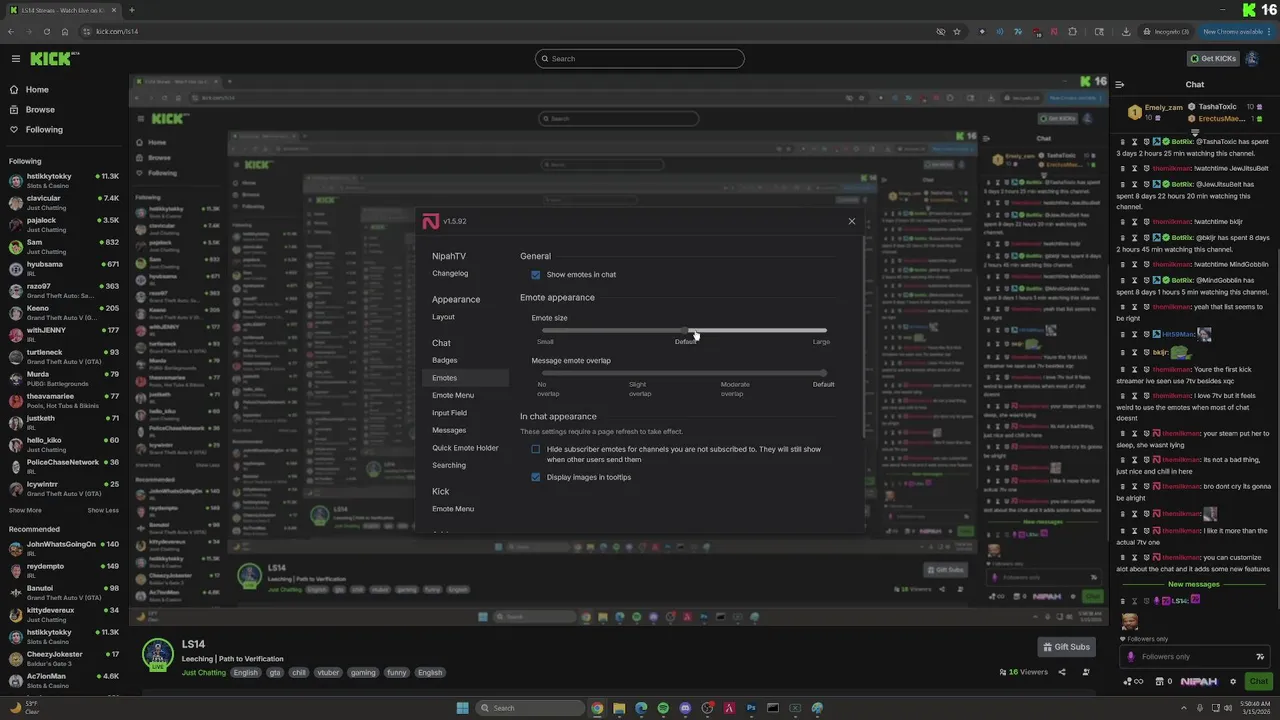Viewport: 1280px width, 720px height.
Task: Open a new browser tab with plus
Action: point(131,10)
